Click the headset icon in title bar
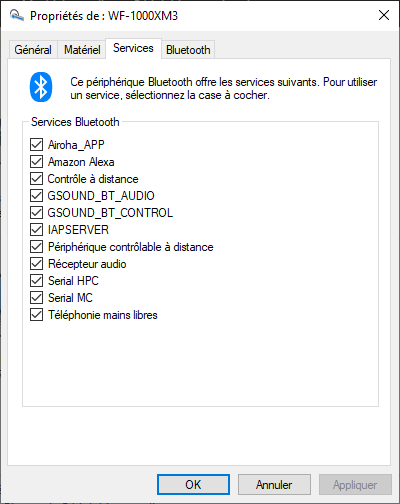 [x=17, y=15]
